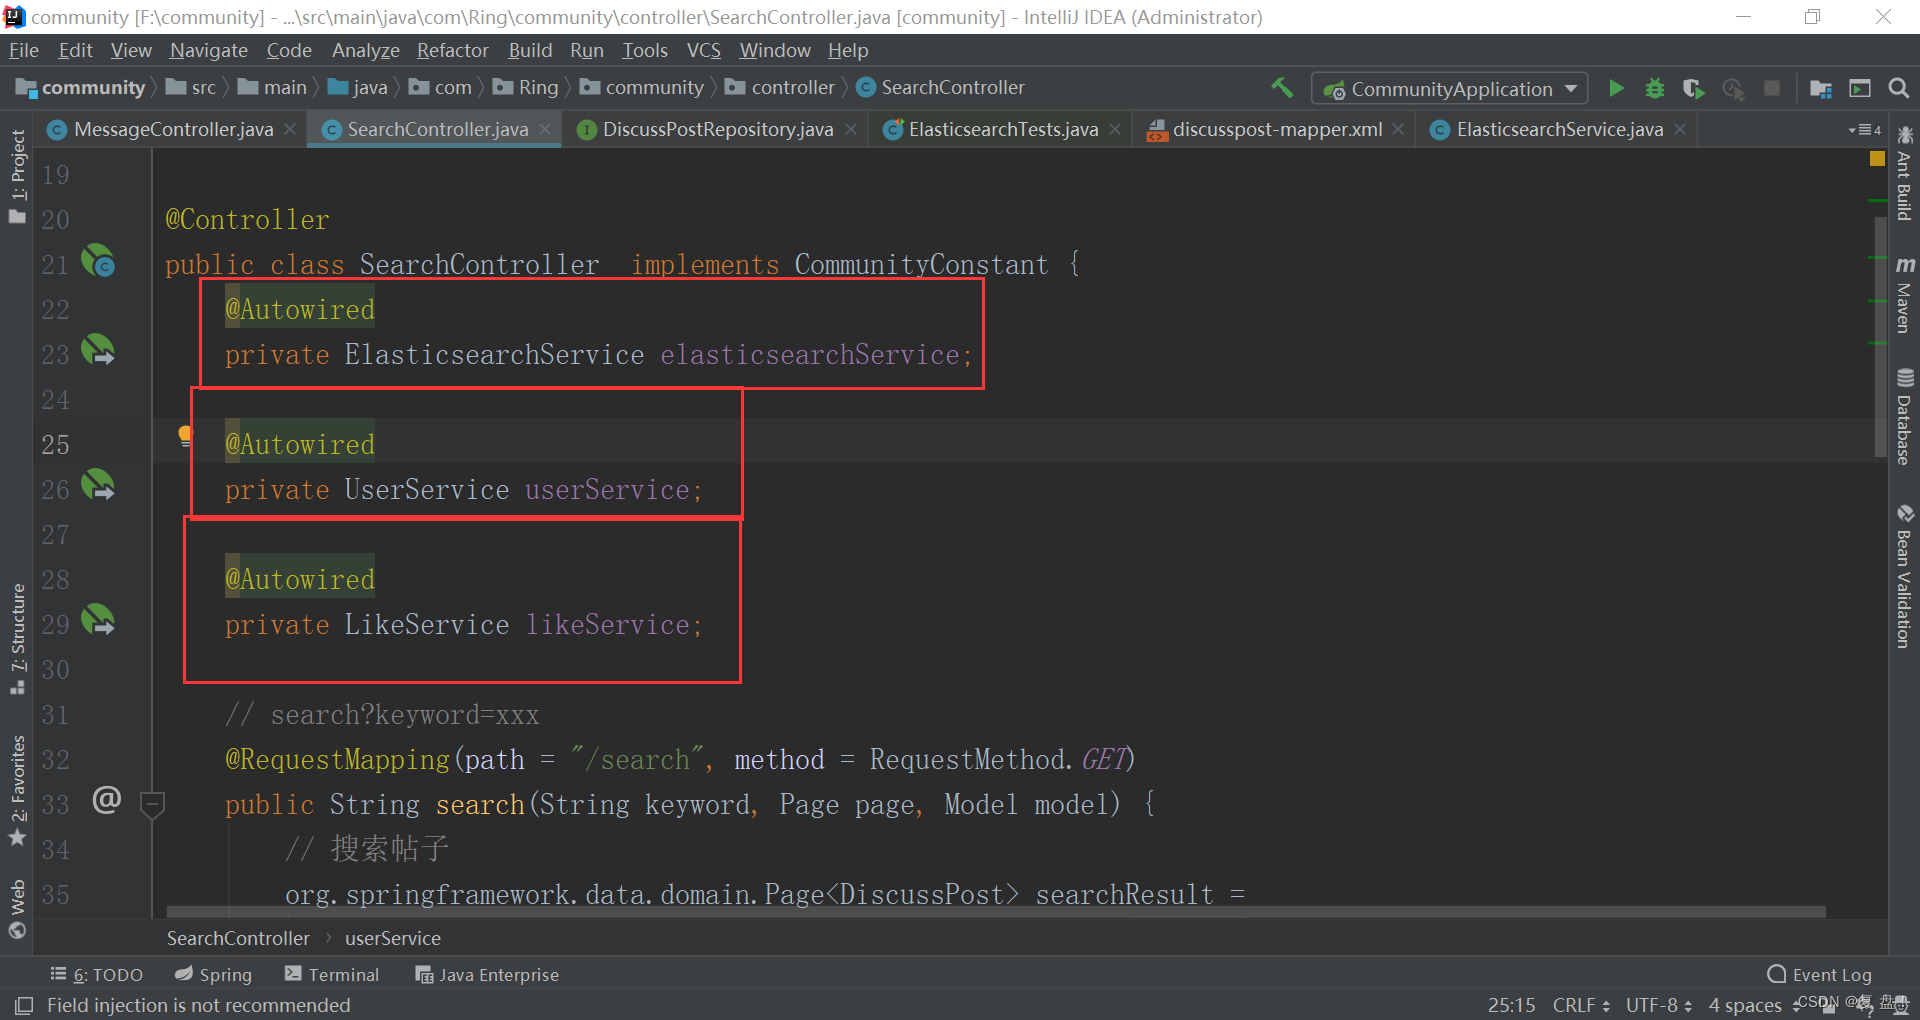Open the Event Log
The height and width of the screenshot is (1020, 1920).
point(1820,974)
